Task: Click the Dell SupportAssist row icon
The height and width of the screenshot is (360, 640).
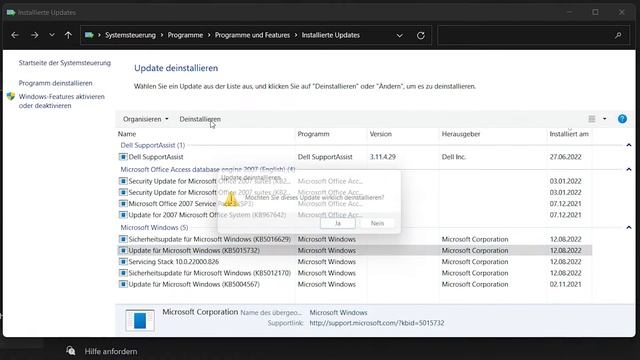Action: 123,157
